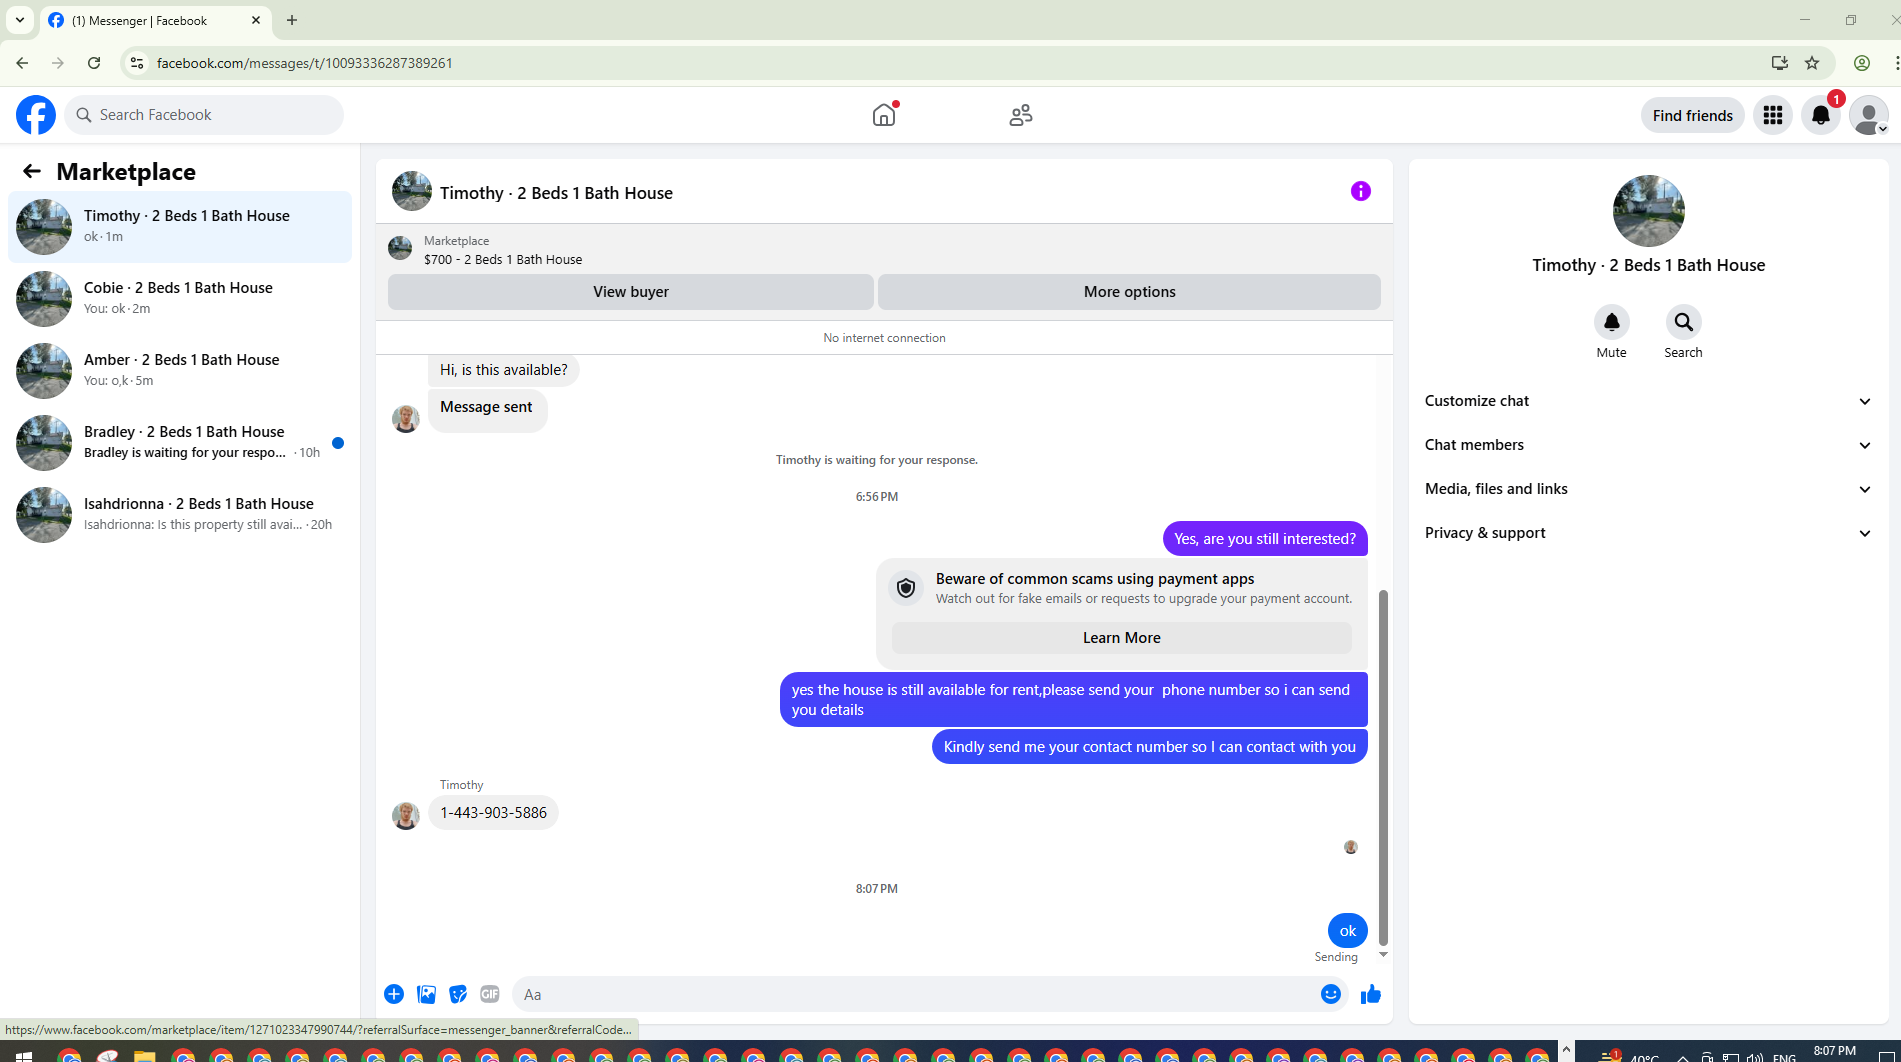
Task: View site information in address bar
Action: (137, 63)
